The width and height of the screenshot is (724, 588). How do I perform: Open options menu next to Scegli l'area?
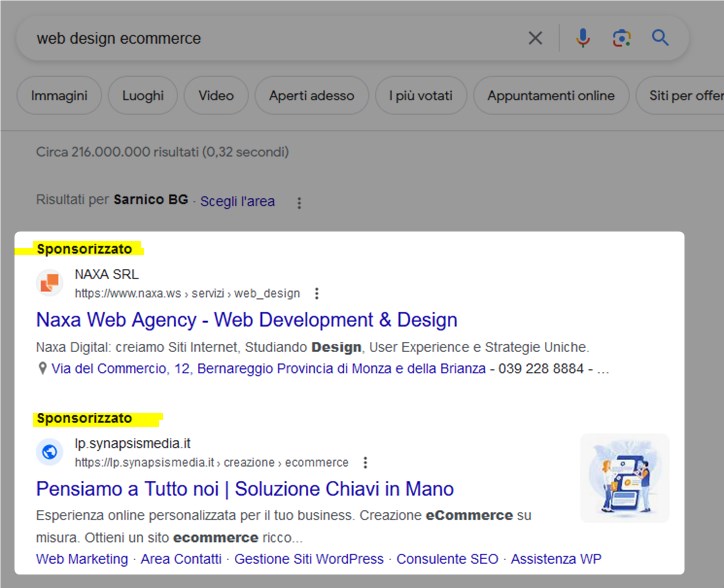tap(299, 203)
